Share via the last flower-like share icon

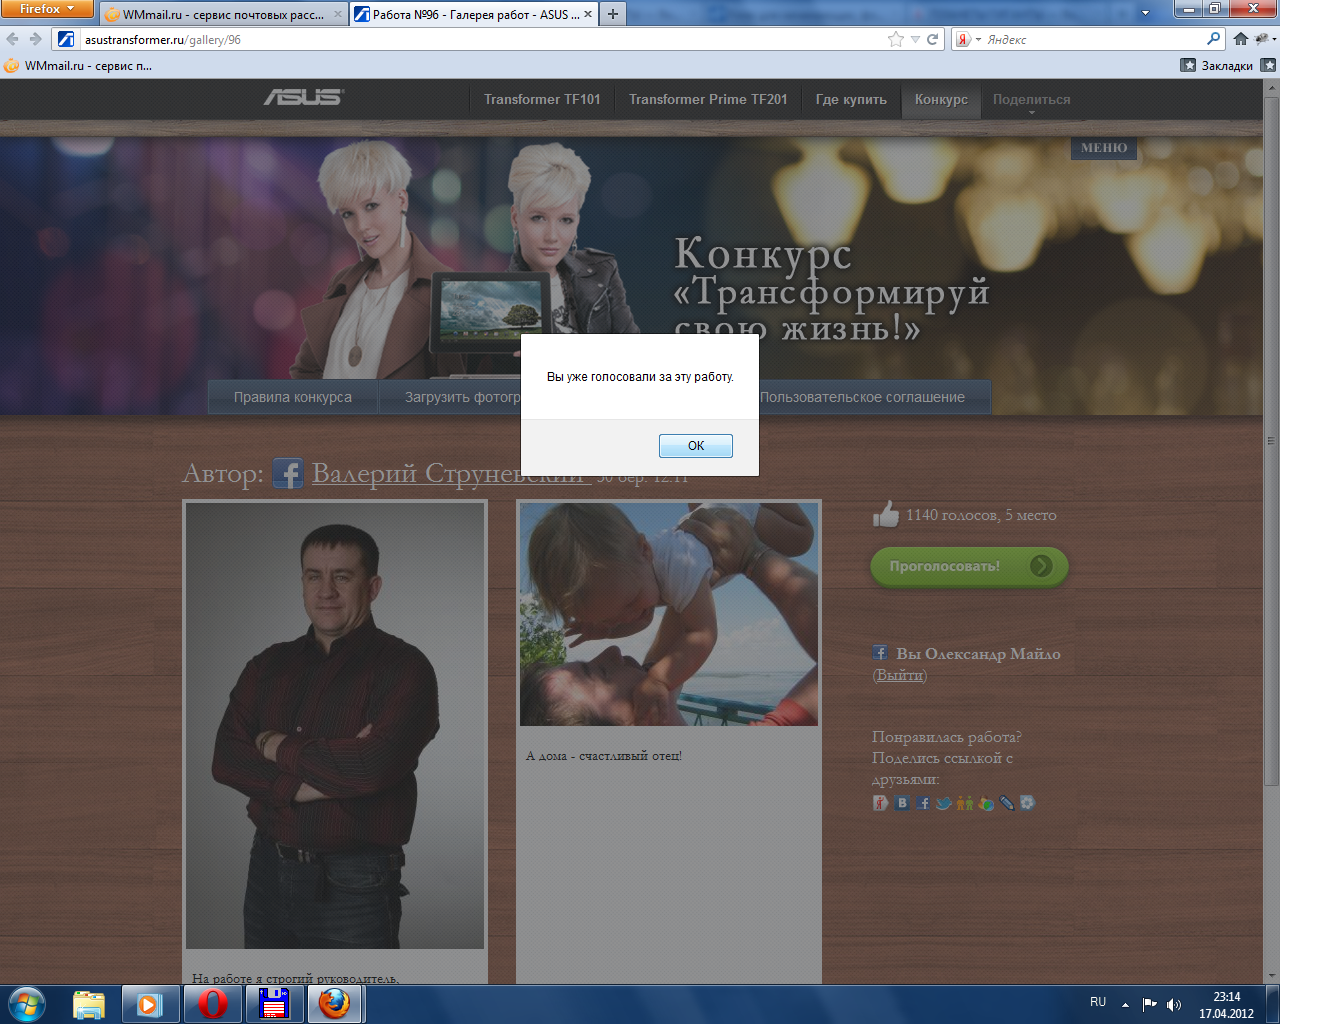[x=1027, y=802]
